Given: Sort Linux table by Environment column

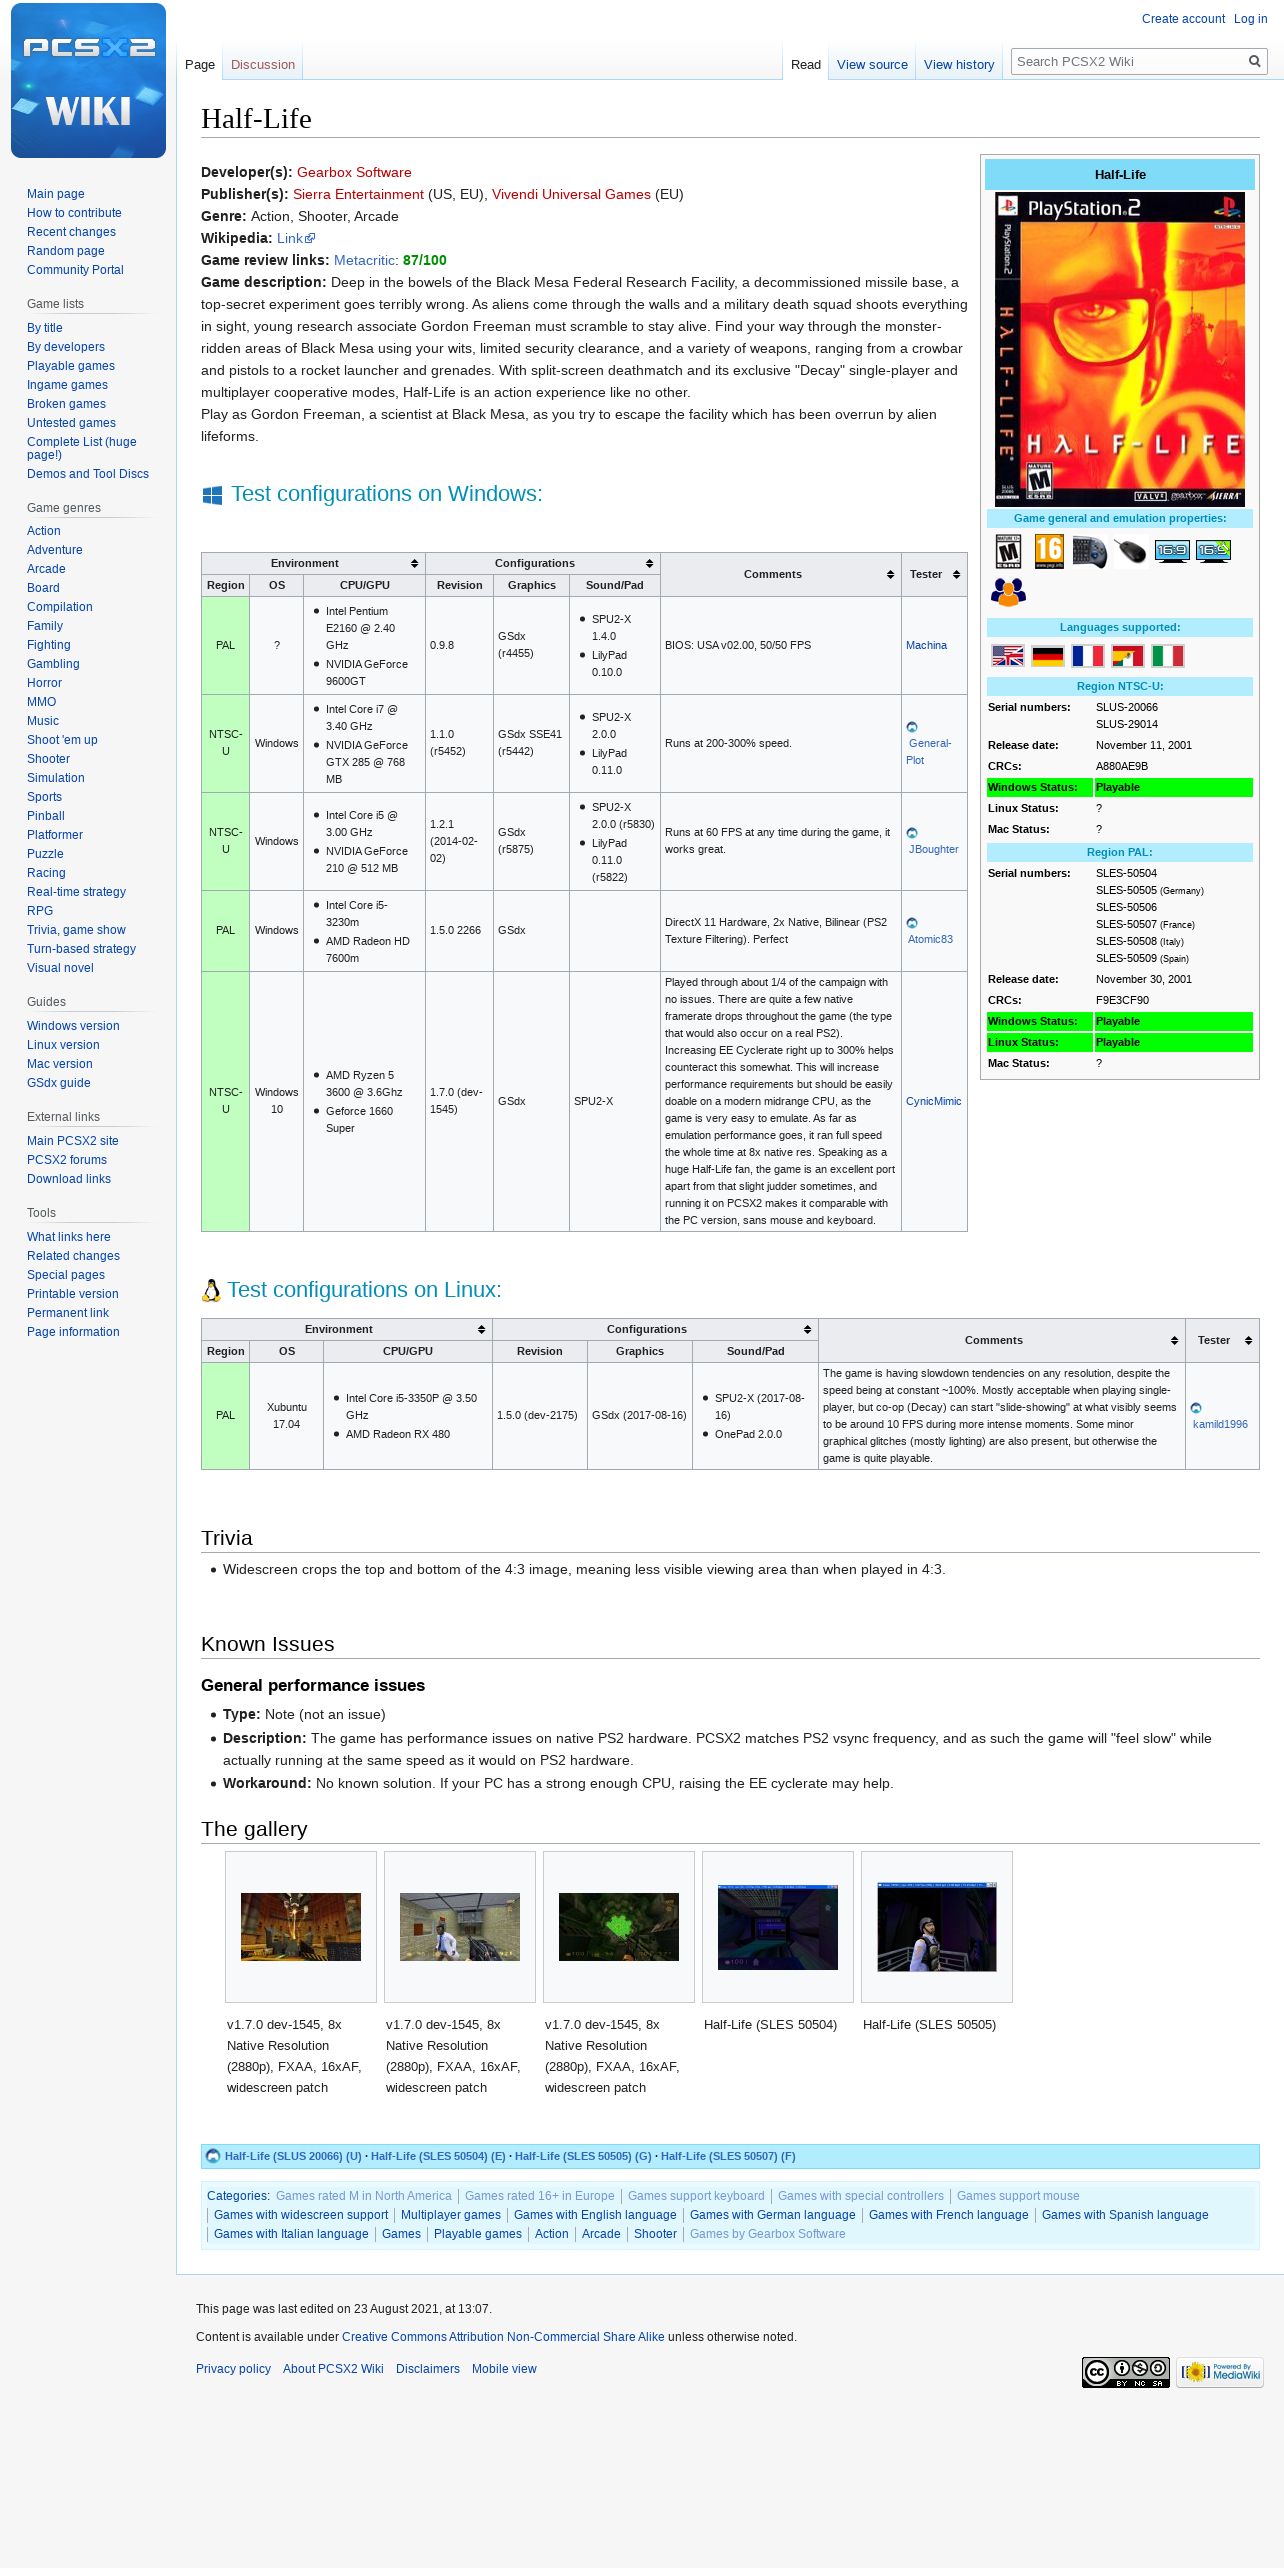Looking at the screenshot, I should (347, 1329).
